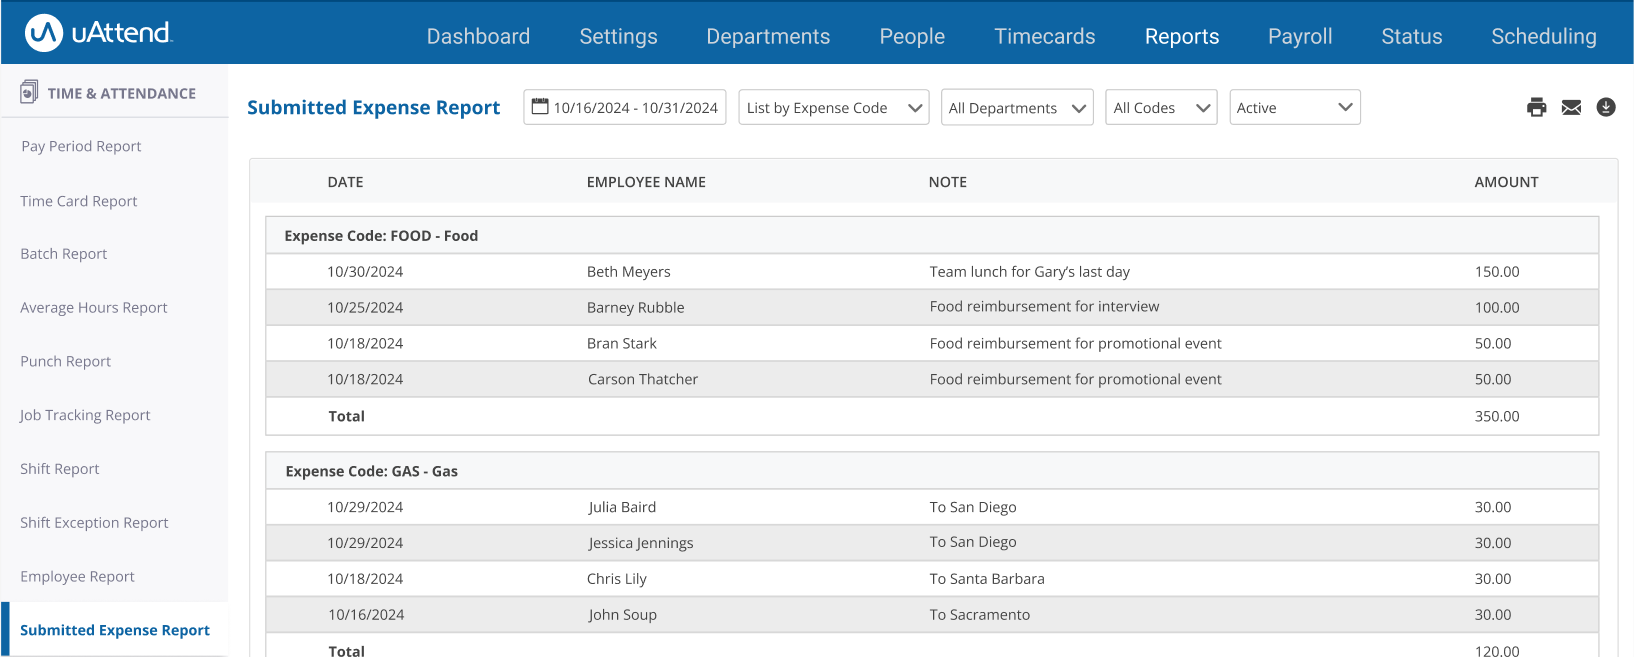
Task: Click the Food reimbursement for interview note
Action: click(x=1044, y=307)
